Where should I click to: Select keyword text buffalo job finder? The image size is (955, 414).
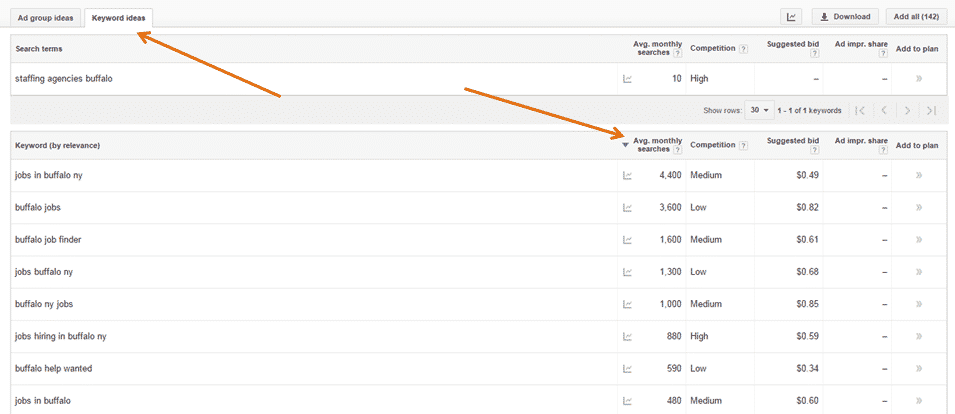tap(48, 240)
